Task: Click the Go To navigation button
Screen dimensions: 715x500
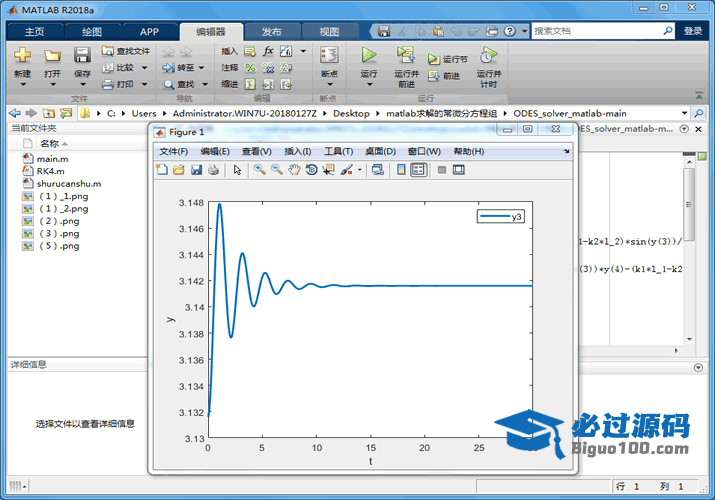Action: click(179, 67)
